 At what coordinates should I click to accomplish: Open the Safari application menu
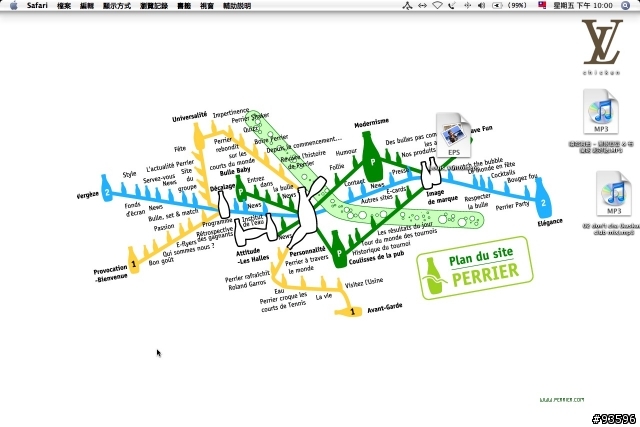37,5
